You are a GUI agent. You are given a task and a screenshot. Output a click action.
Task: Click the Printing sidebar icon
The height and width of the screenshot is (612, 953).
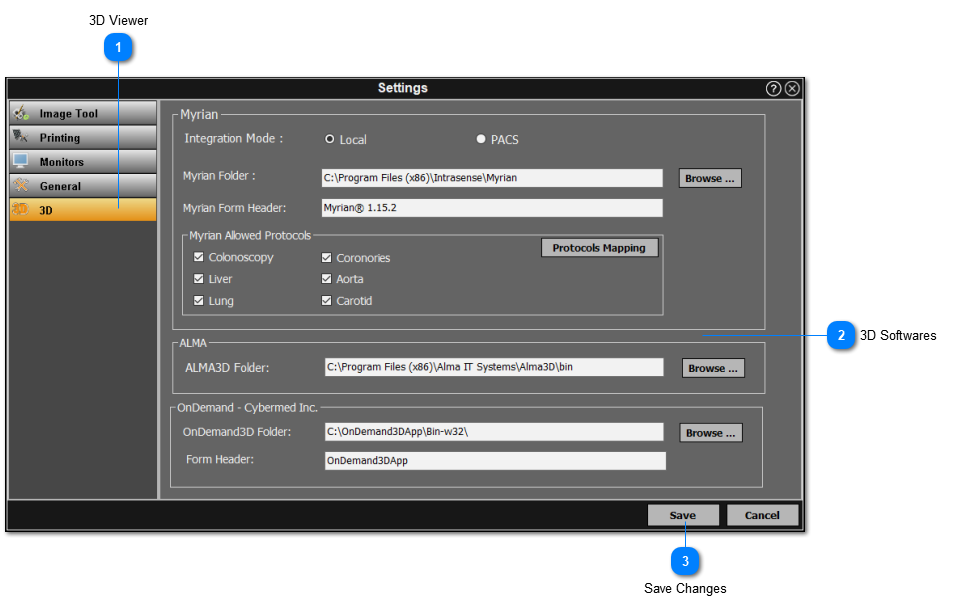pos(22,137)
